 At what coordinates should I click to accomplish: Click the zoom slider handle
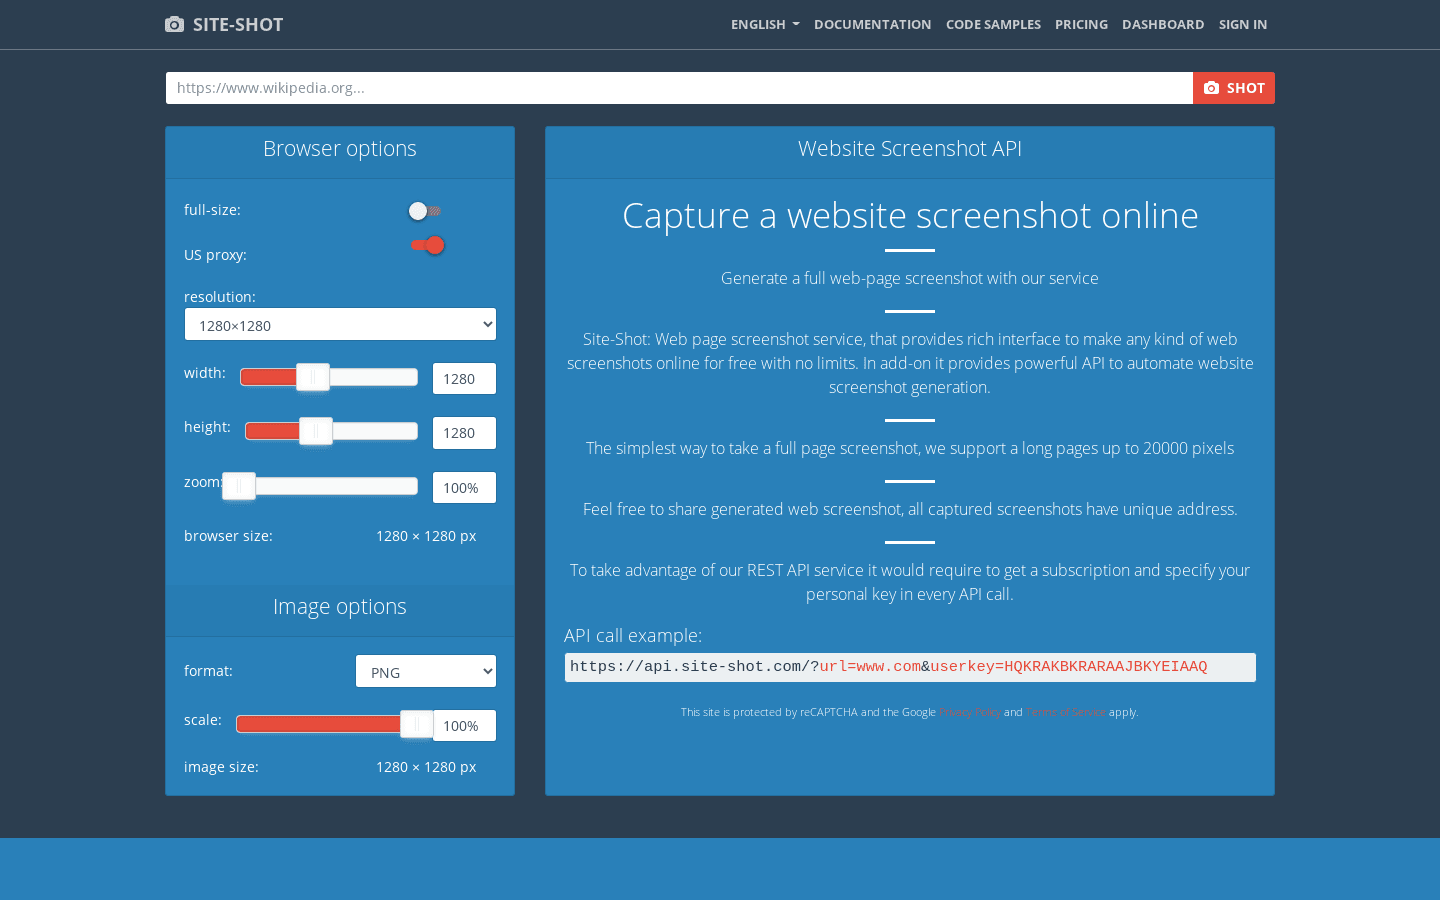(x=239, y=486)
